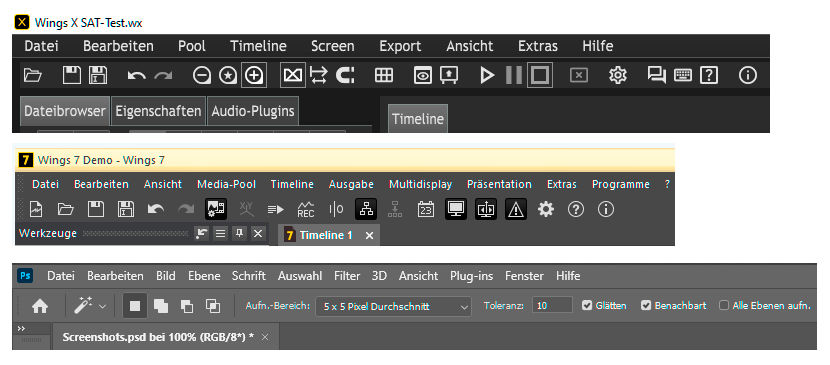Open settings gear in Wings 7 toolbar
830x365 pixels.
(x=546, y=209)
